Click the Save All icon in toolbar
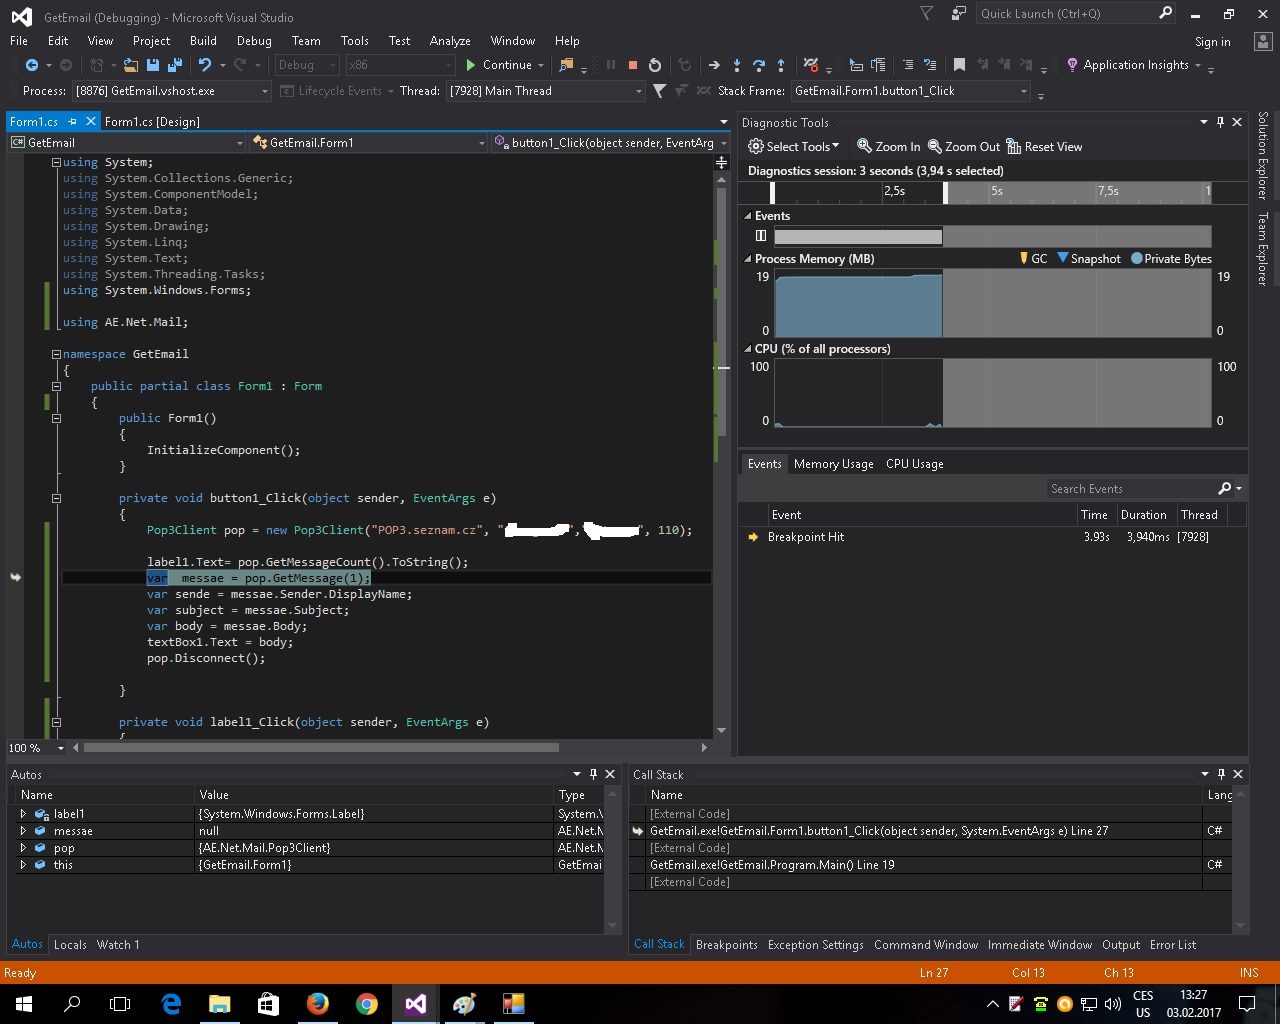Viewport: 1280px width, 1024px height. click(x=175, y=65)
